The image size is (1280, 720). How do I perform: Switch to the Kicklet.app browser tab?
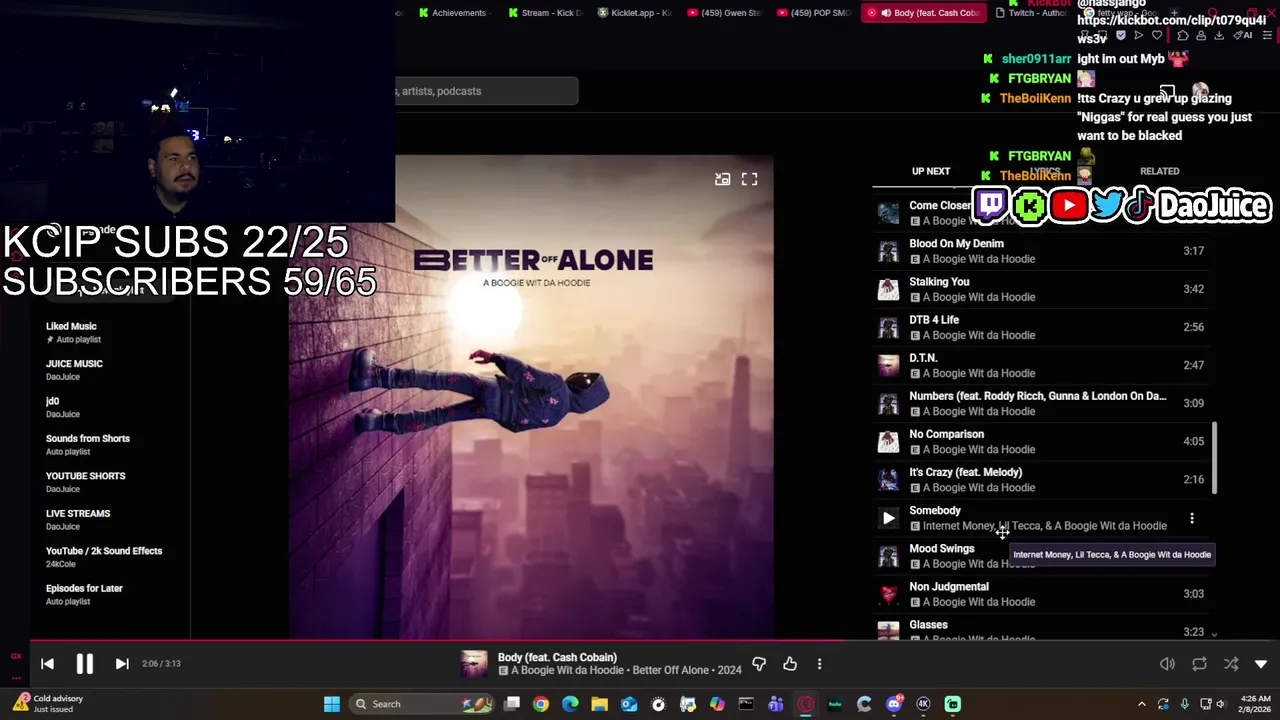tap(635, 13)
